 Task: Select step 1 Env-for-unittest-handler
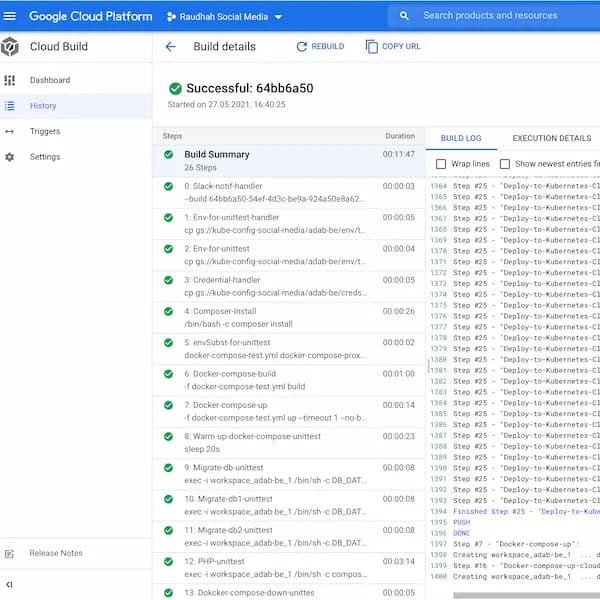289,224
